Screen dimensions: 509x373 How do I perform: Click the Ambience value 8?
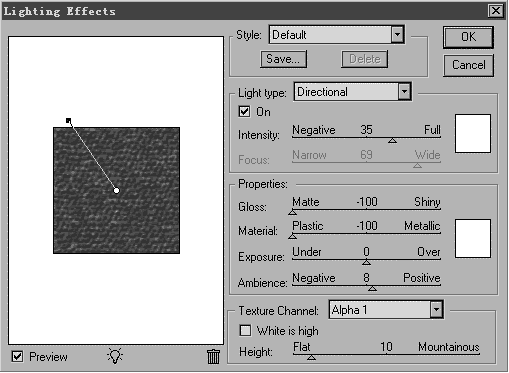coord(366,277)
